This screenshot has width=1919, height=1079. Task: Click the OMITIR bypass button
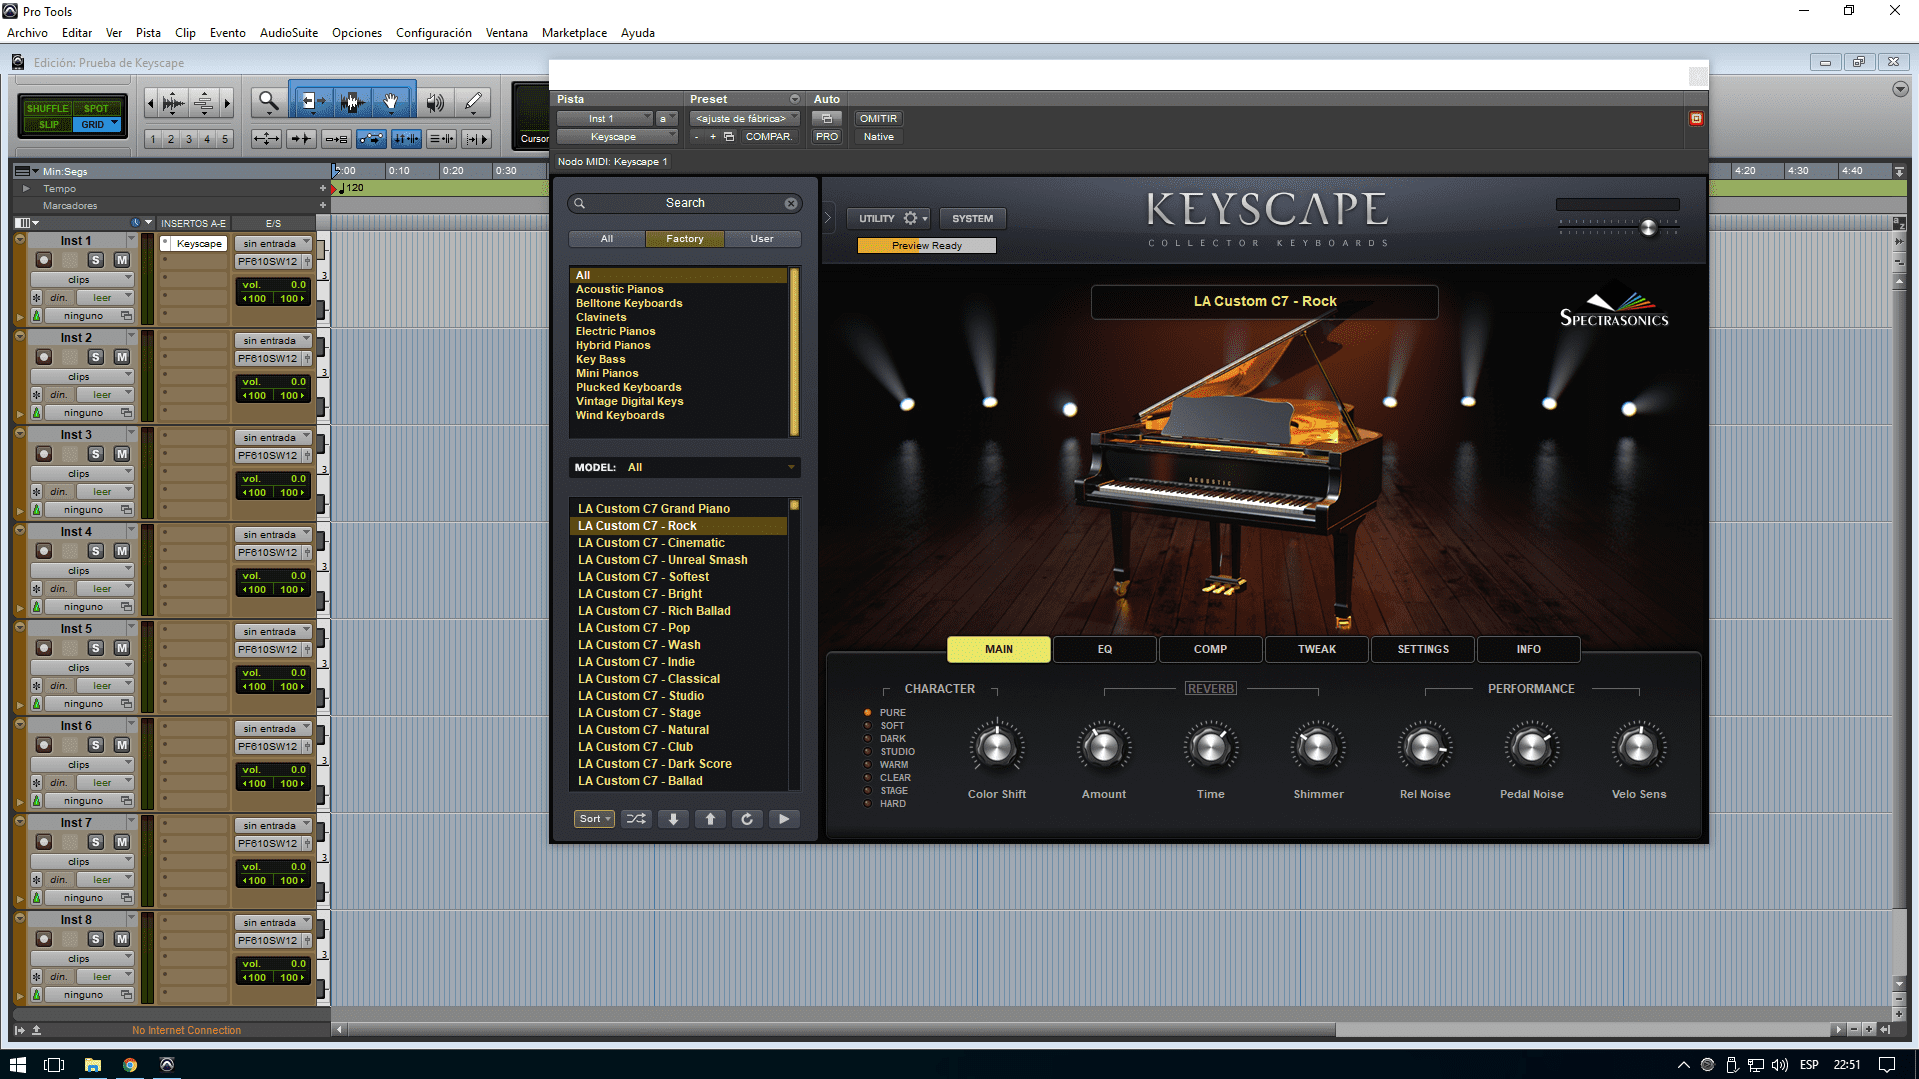[878, 119]
